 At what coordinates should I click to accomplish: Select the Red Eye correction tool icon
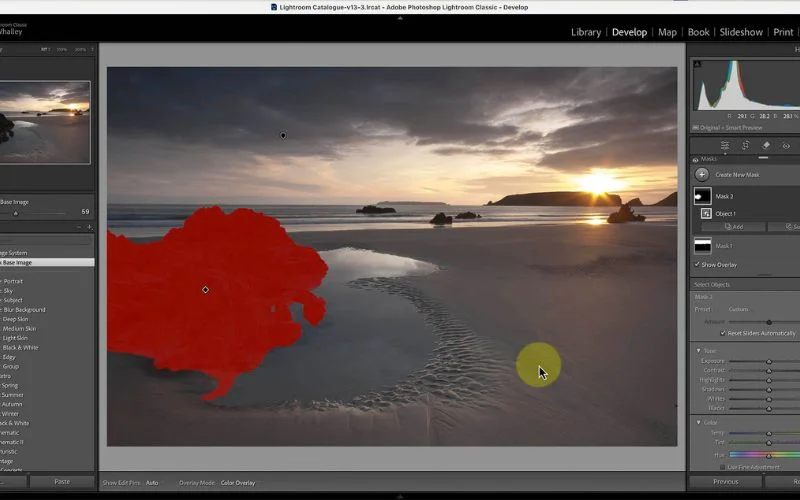(786, 145)
